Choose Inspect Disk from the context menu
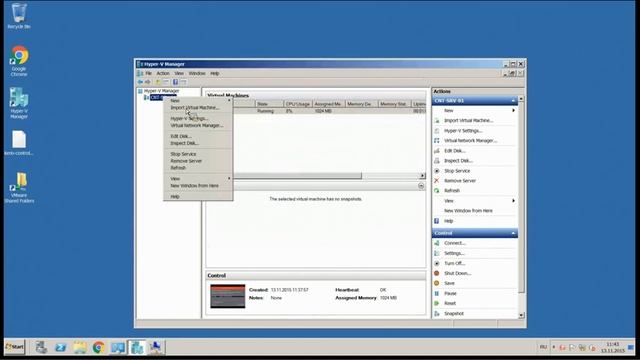 198,143
